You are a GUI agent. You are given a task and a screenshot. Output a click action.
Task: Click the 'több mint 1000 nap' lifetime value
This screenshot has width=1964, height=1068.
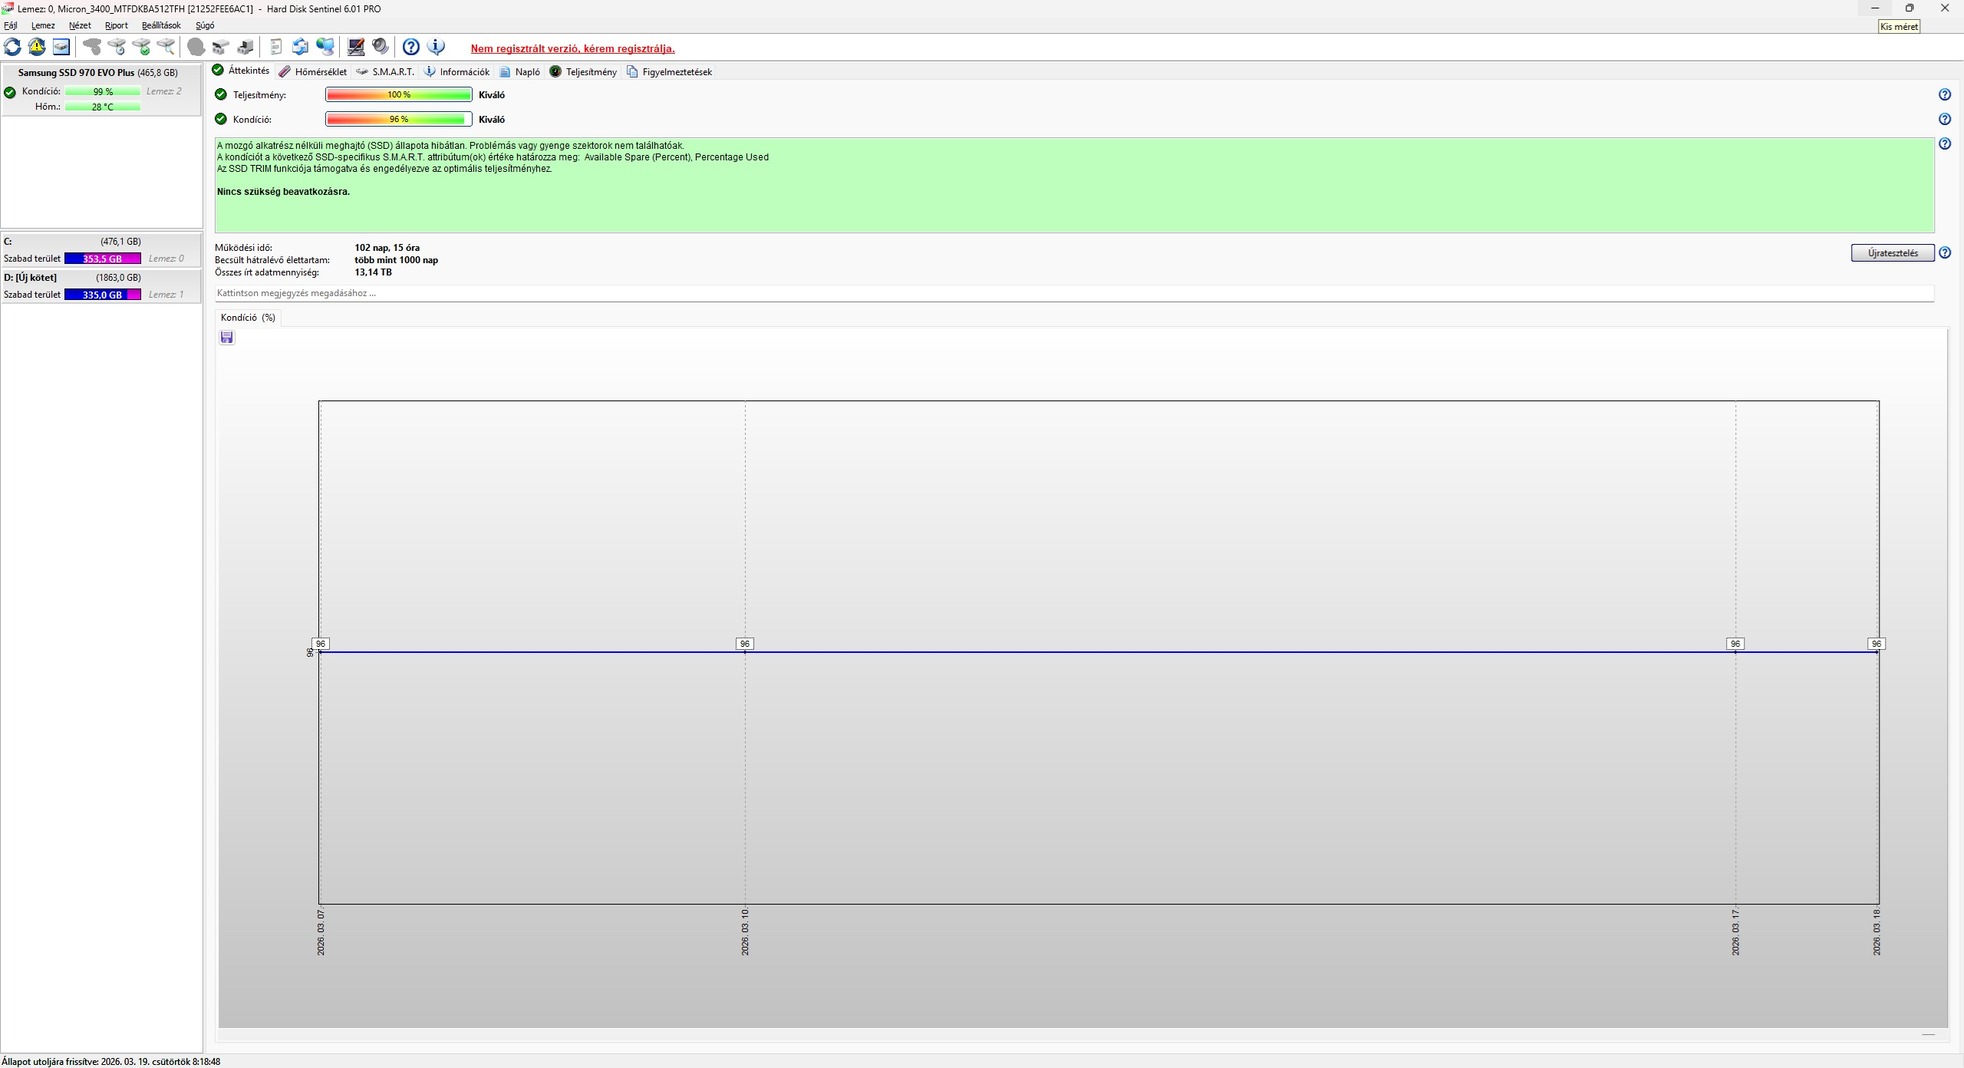(396, 260)
